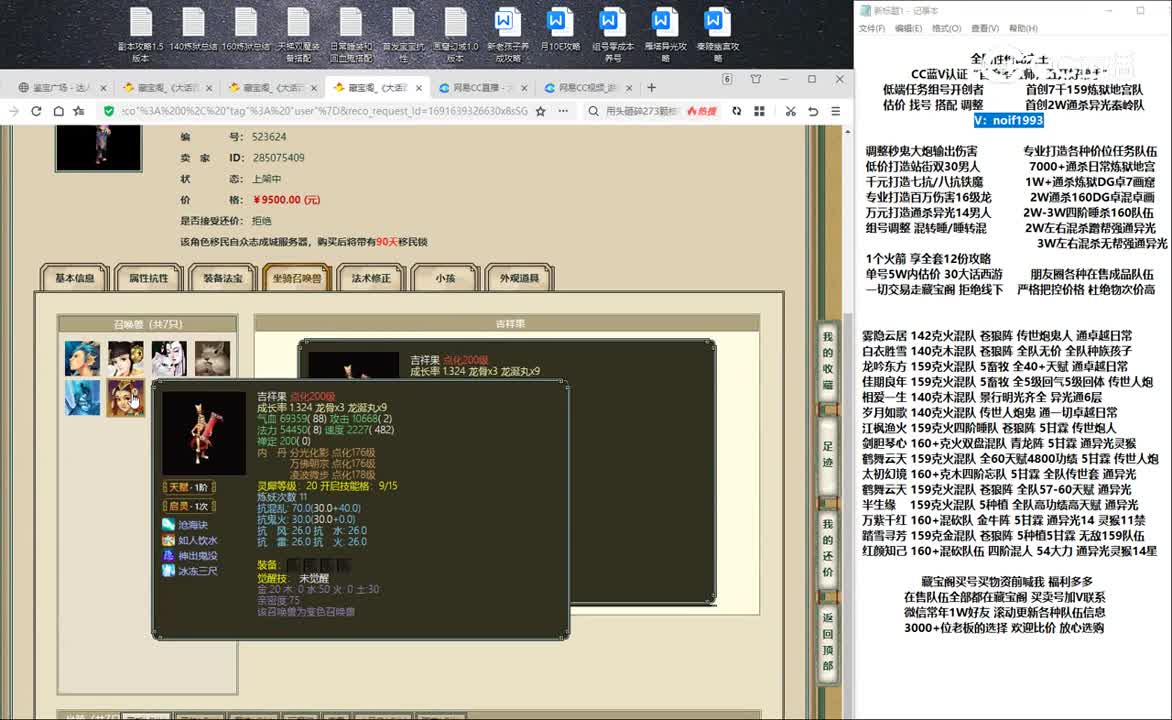
Task: Click the undo arrow toolbar icon
Action: tap(813, 111)
